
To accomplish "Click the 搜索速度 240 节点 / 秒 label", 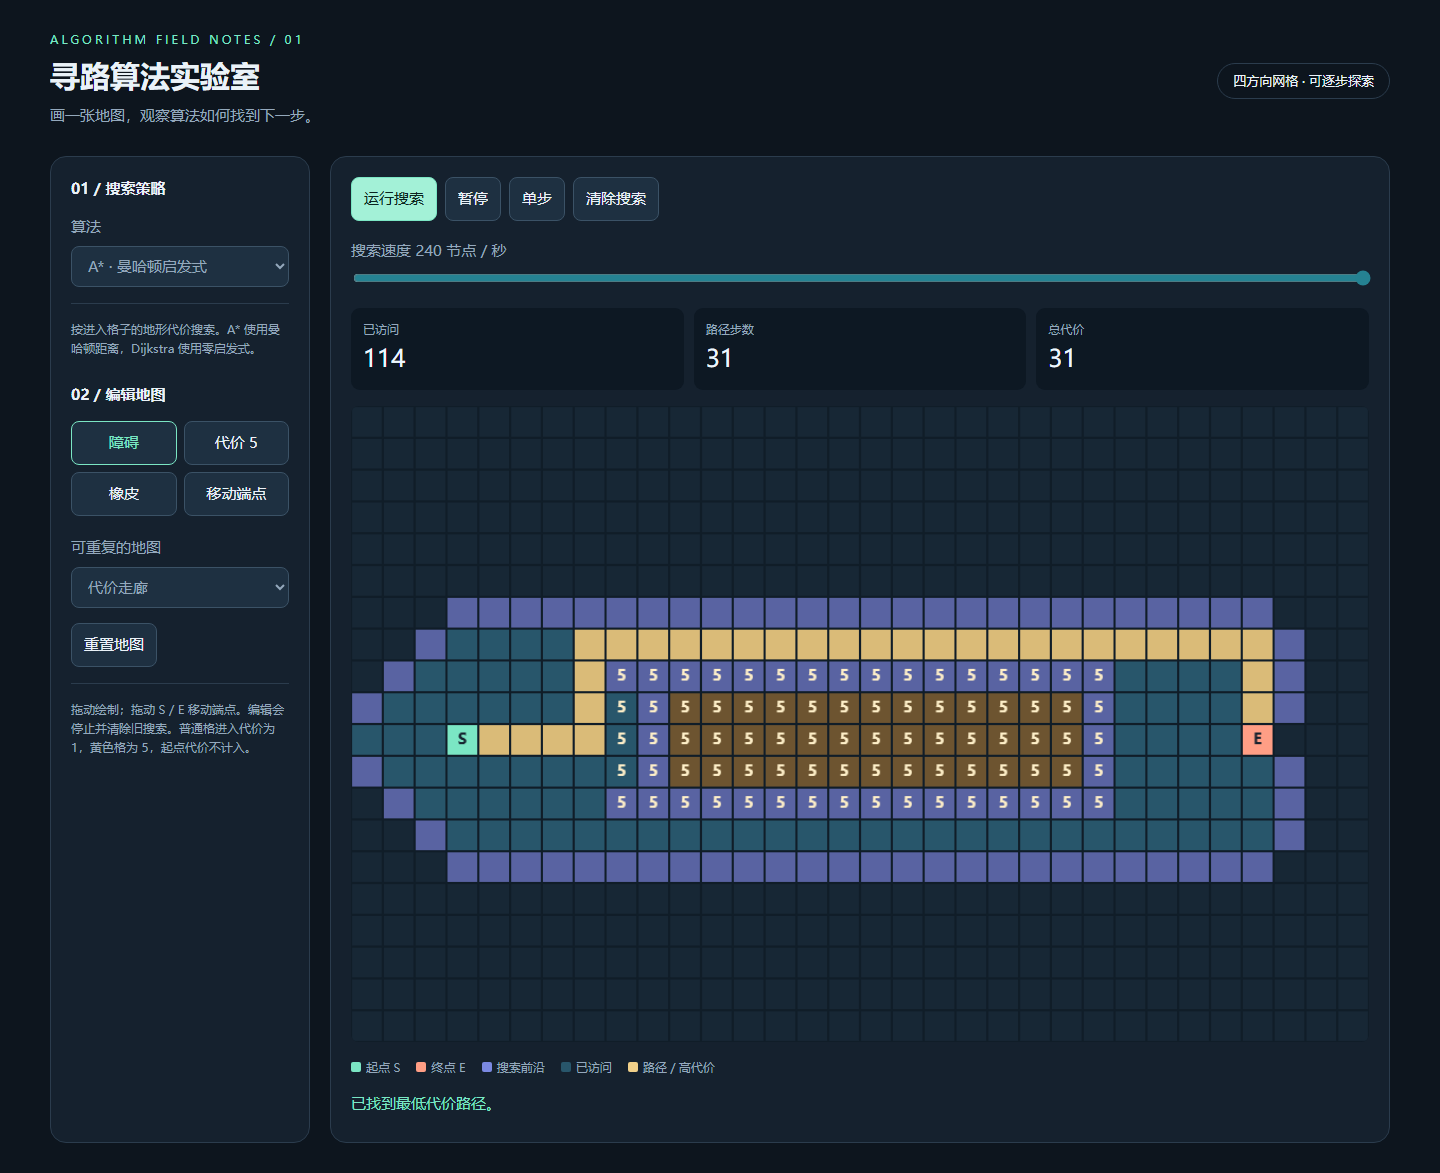I will tap(429, 251).
